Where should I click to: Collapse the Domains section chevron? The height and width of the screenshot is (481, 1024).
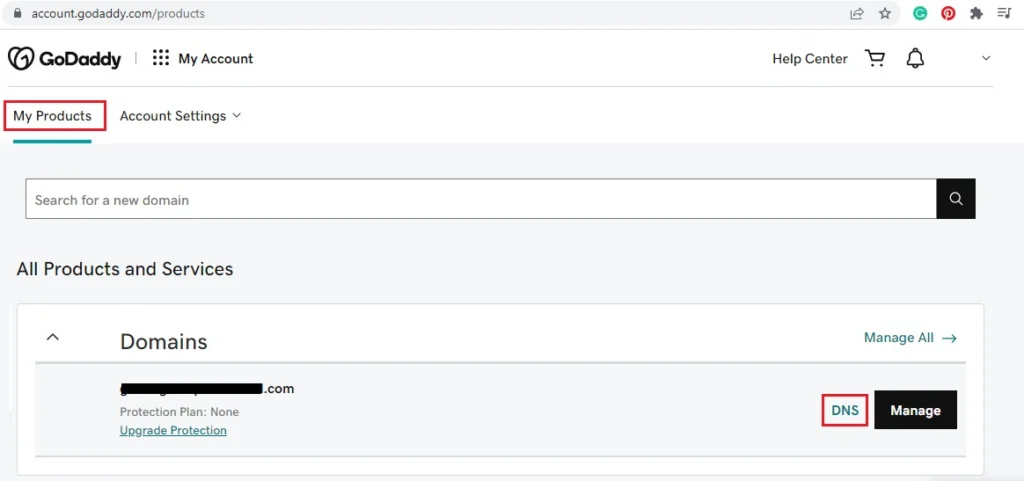coord(53,337)
